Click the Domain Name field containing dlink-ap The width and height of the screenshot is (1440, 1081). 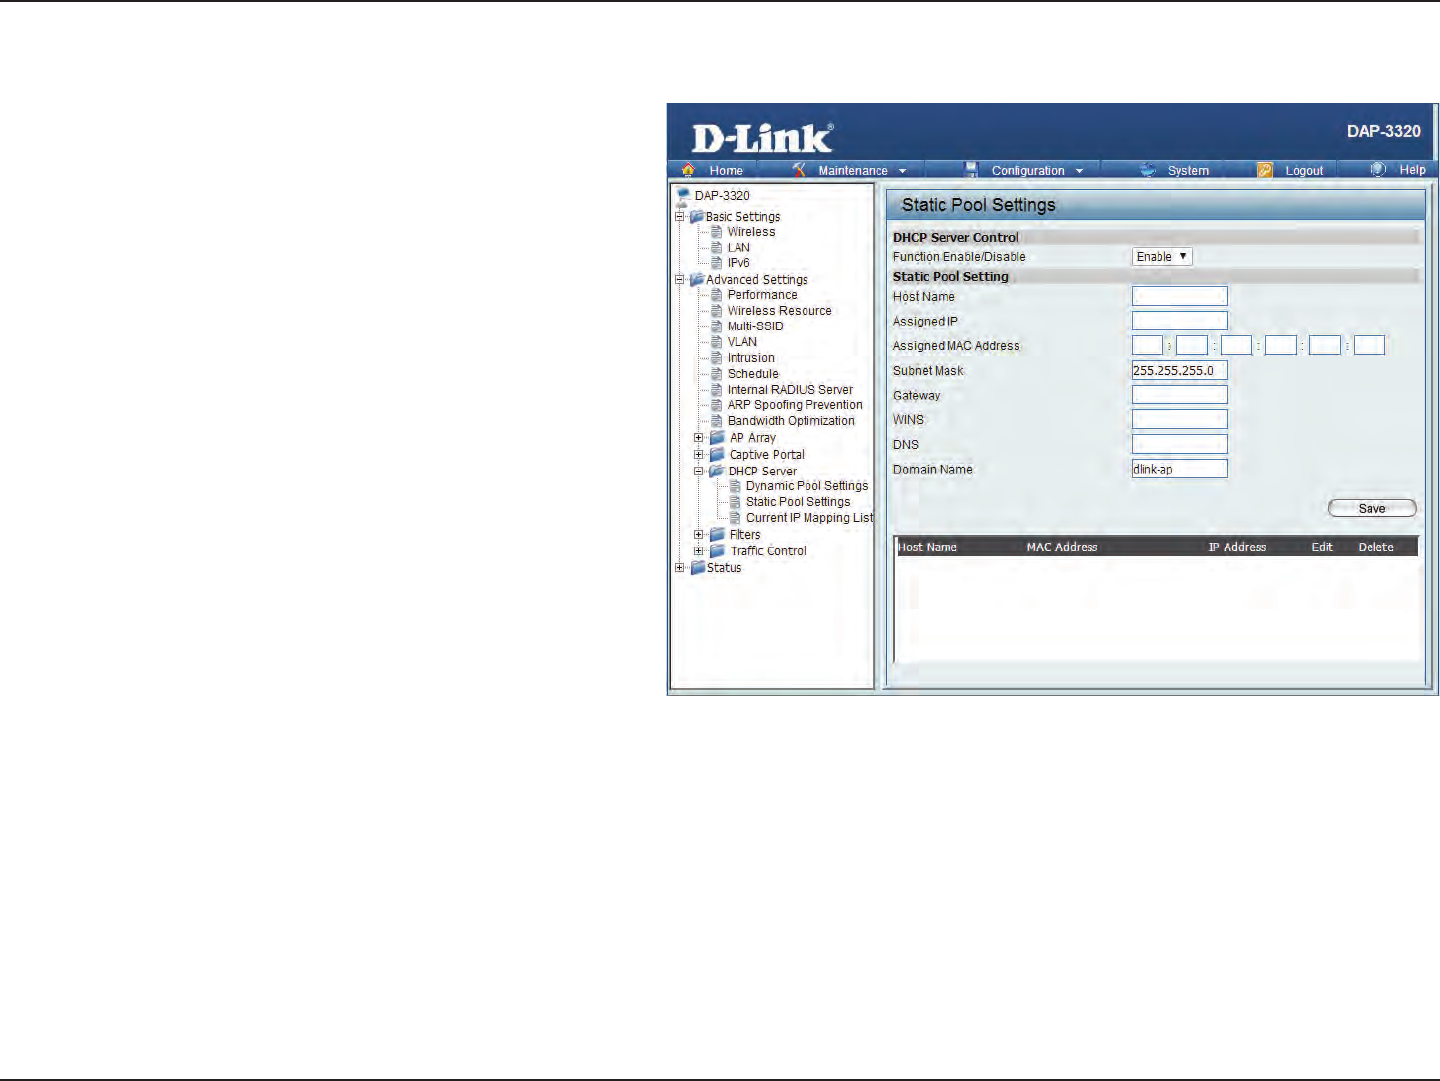click(1179, 469)
